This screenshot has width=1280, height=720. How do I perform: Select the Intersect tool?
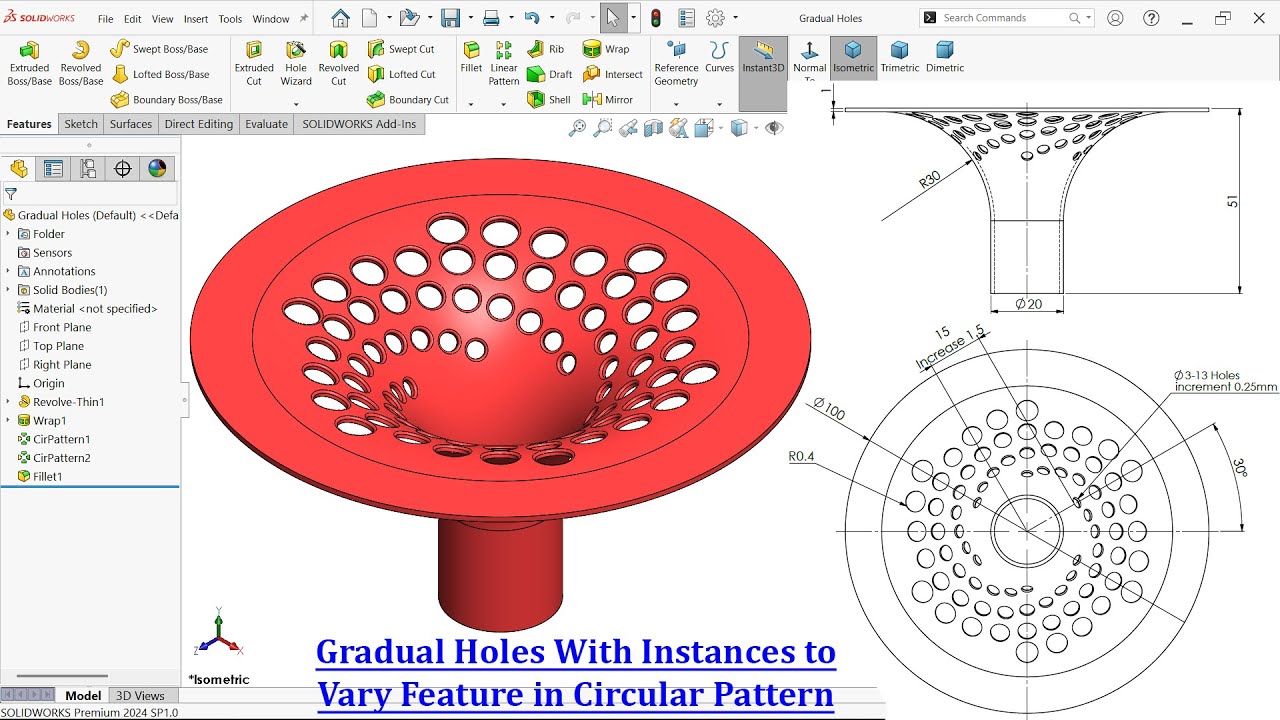coord(613,74)
